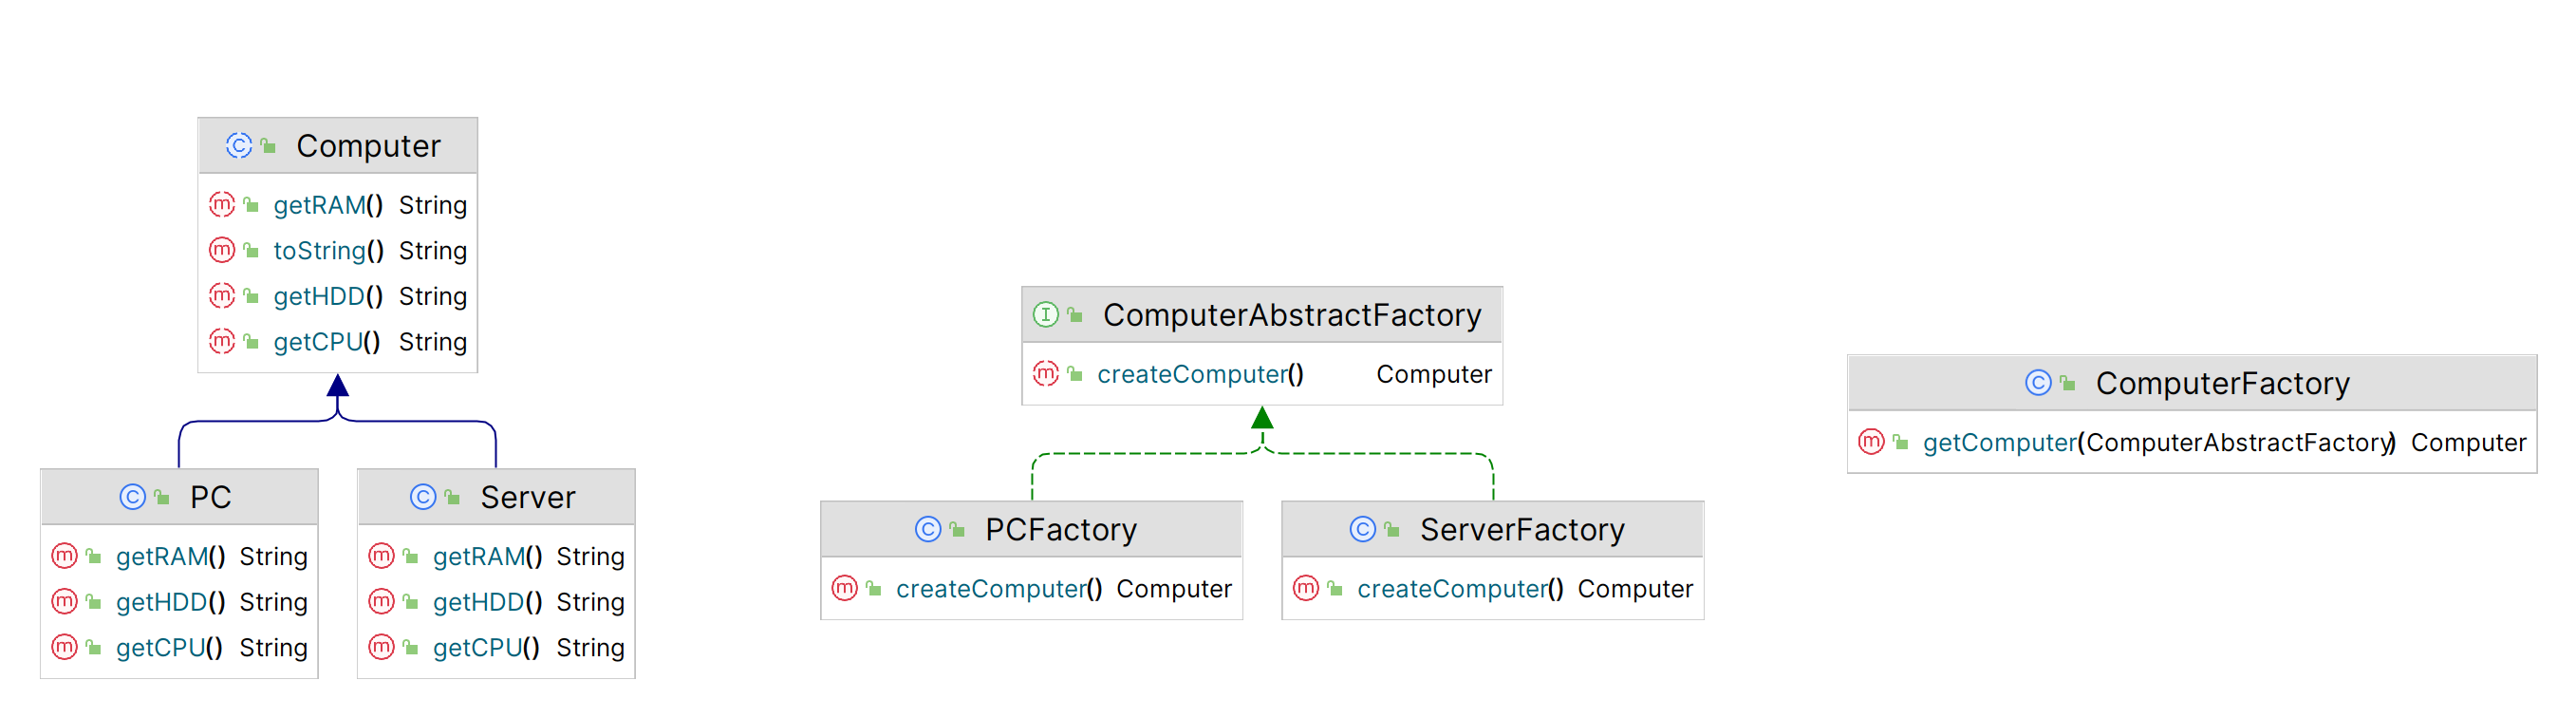
Task: Click the green implementation arrowhead under ComputerAbstractFactory
Action: tap(1262, 418)
